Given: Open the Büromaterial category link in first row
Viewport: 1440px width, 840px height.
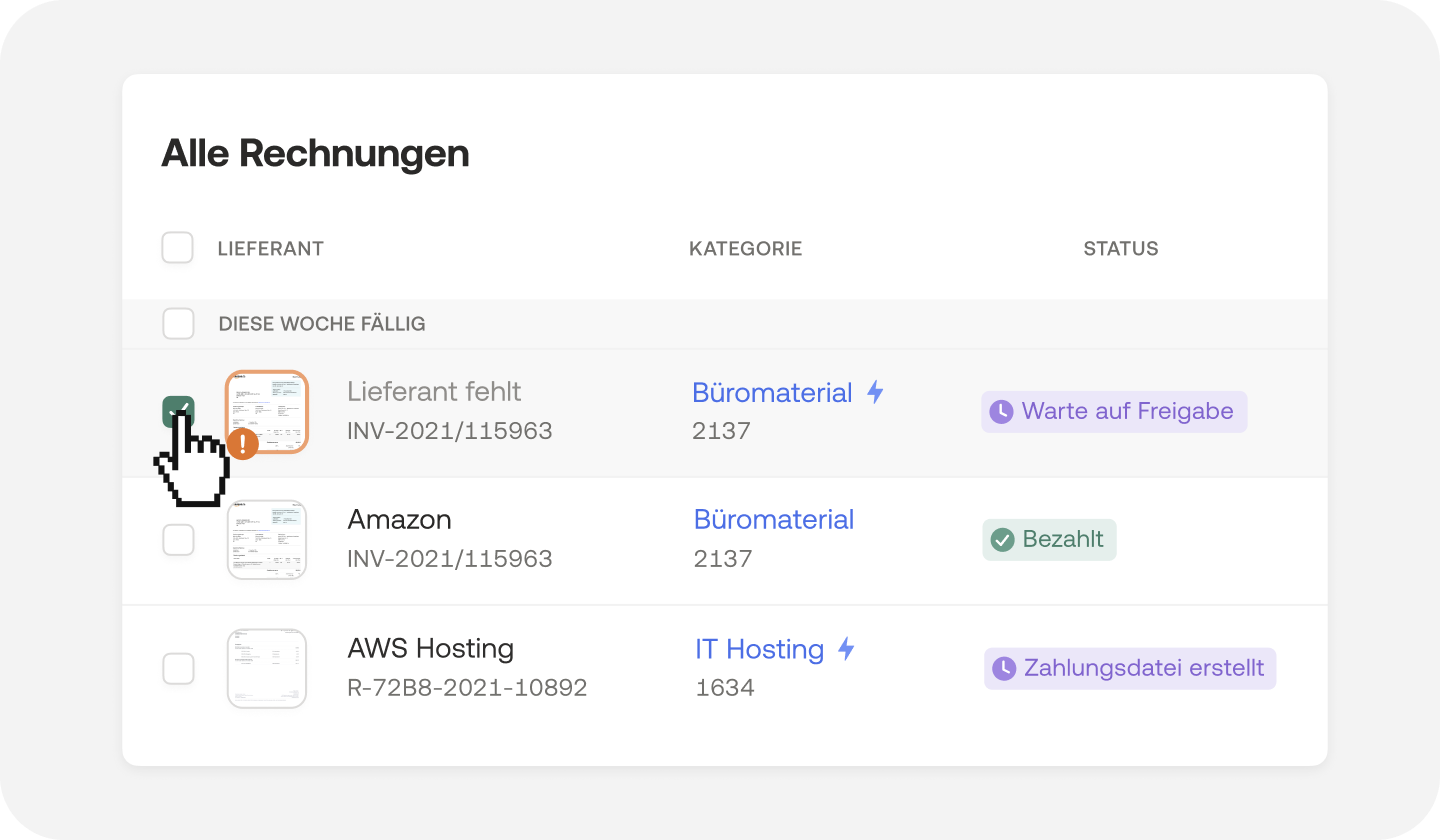Looking at the screenshot, I should tap(772, 393).
